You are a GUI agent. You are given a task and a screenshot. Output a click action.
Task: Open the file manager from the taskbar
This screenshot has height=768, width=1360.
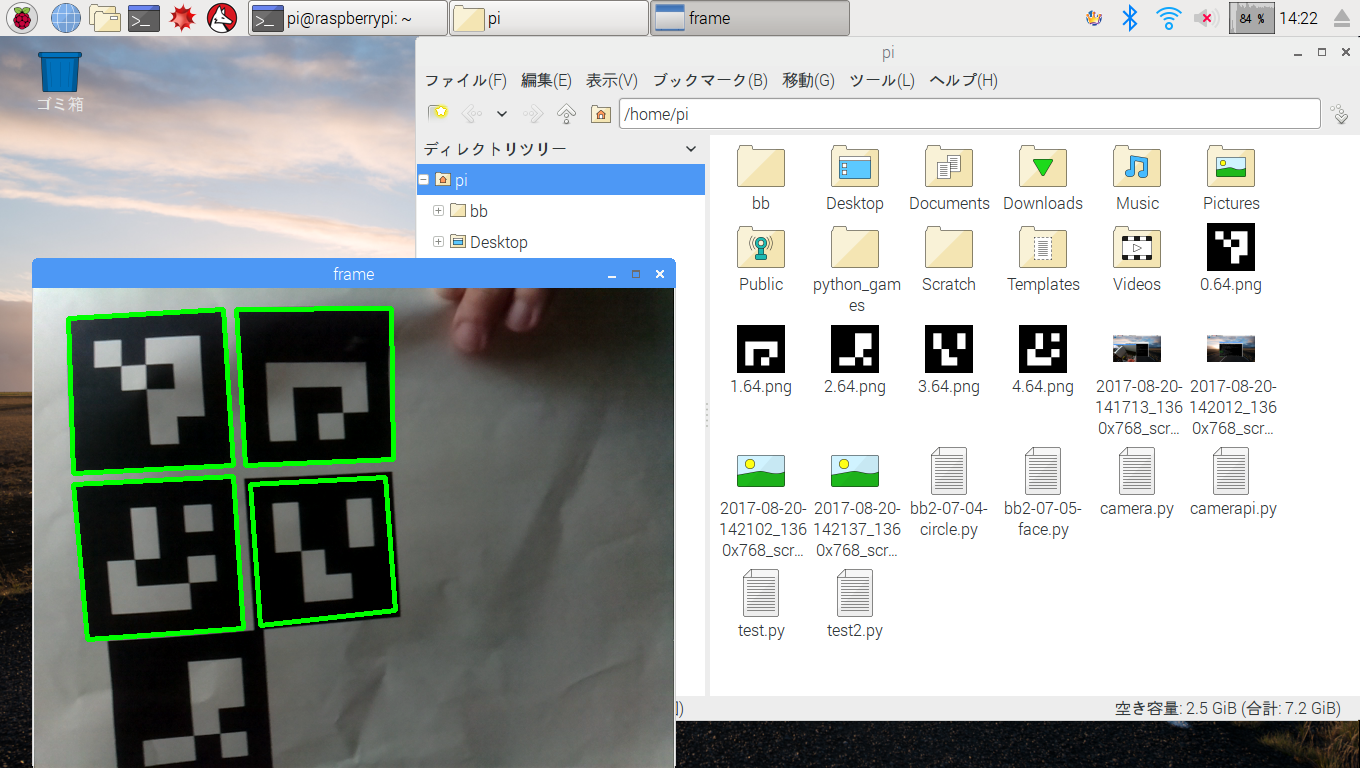[x=105, y=17]
